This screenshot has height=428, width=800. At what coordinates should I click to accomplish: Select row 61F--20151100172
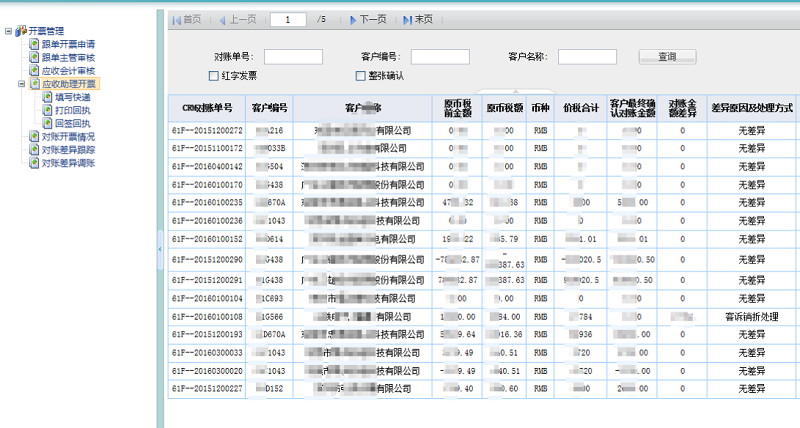tap(482, 148)
